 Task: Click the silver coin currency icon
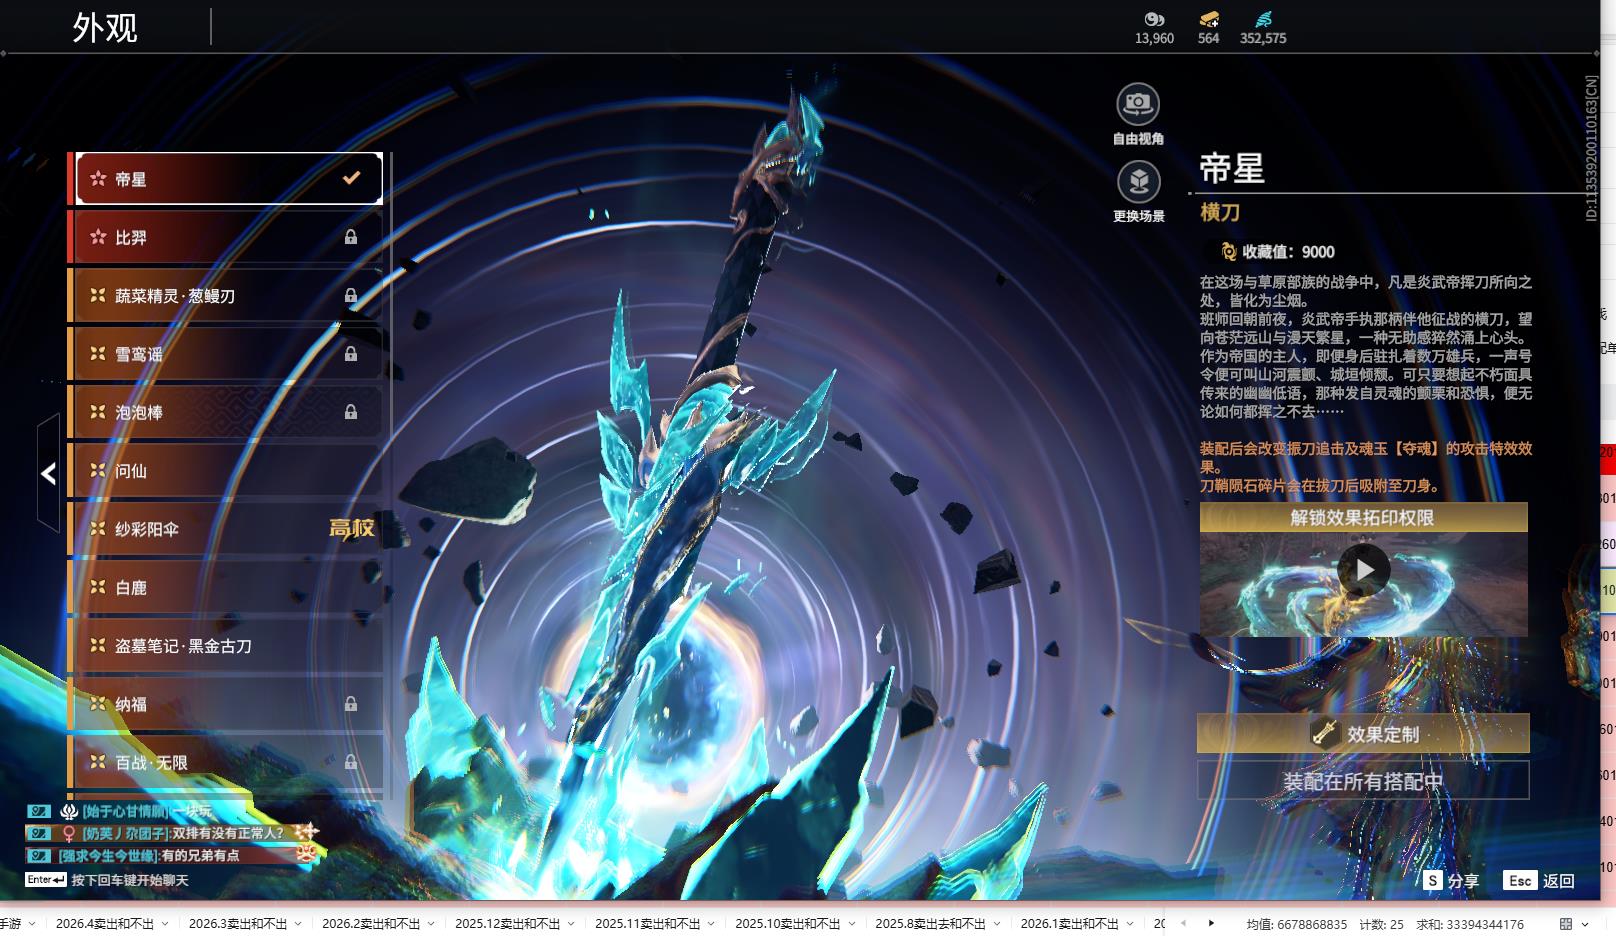(1154, 19)
